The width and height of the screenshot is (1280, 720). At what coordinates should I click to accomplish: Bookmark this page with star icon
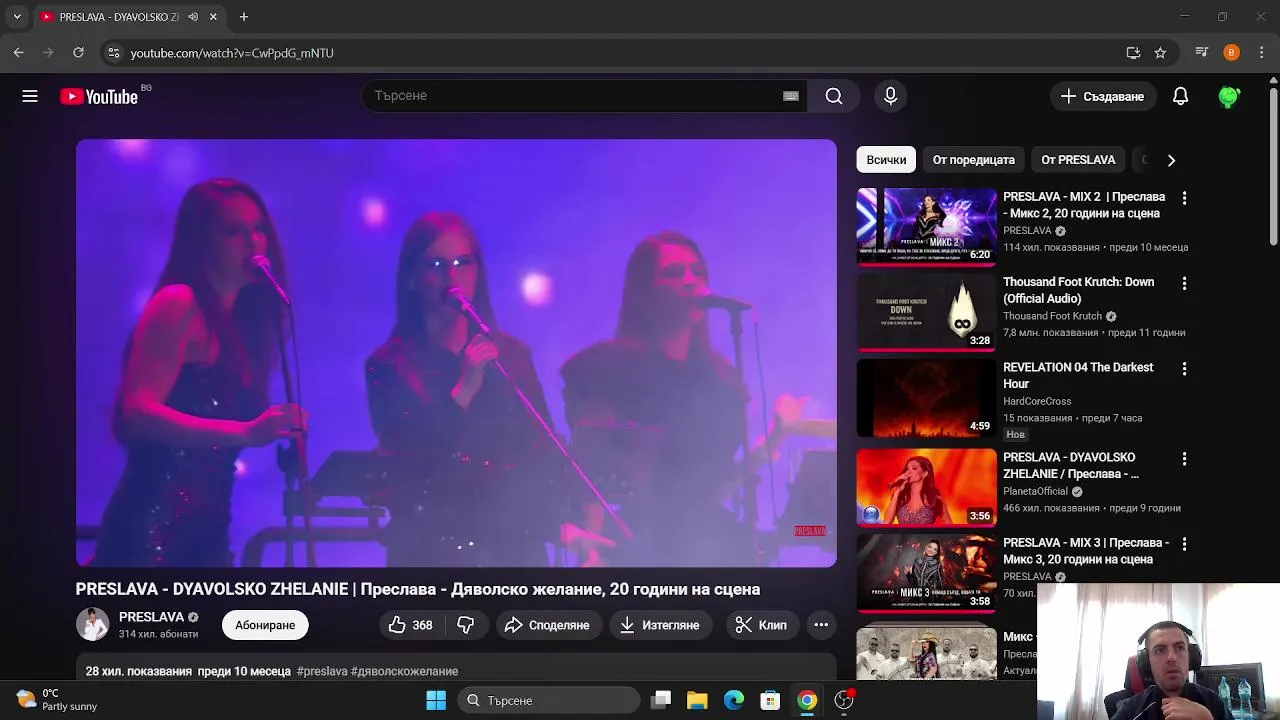1160,53
